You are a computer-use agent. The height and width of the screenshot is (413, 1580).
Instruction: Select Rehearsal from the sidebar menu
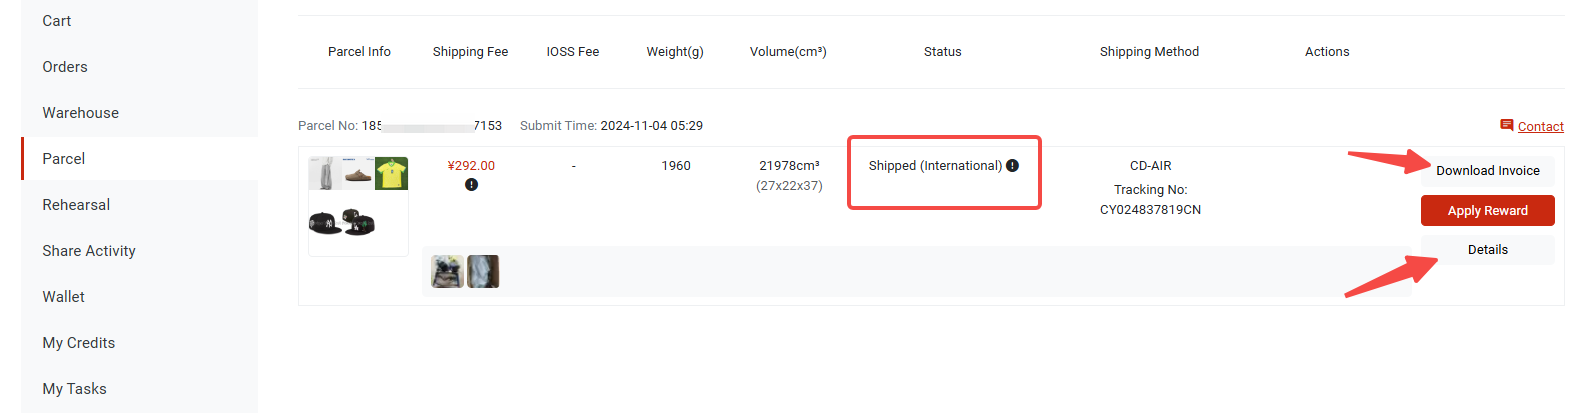click(76, 205)
